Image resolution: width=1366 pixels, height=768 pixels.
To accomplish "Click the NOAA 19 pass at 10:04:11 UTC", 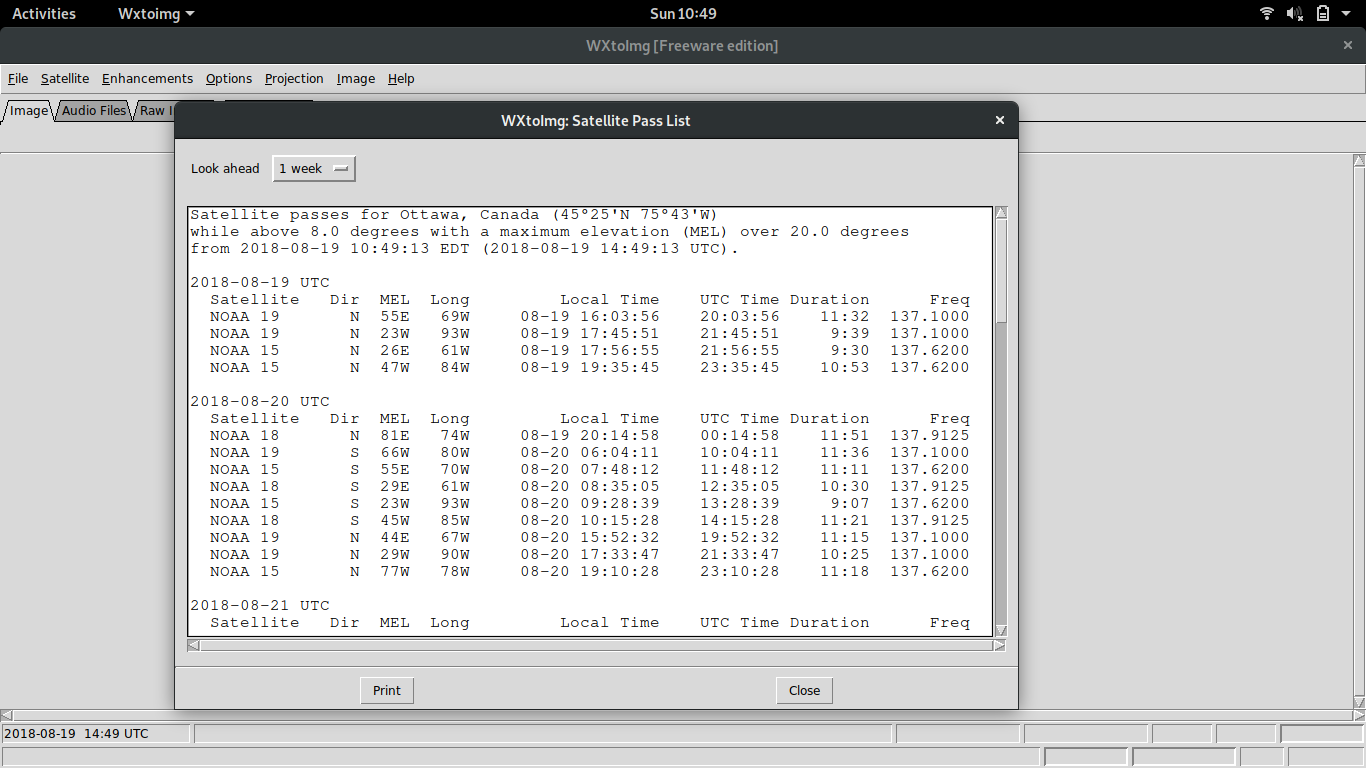I will (590, 452).
